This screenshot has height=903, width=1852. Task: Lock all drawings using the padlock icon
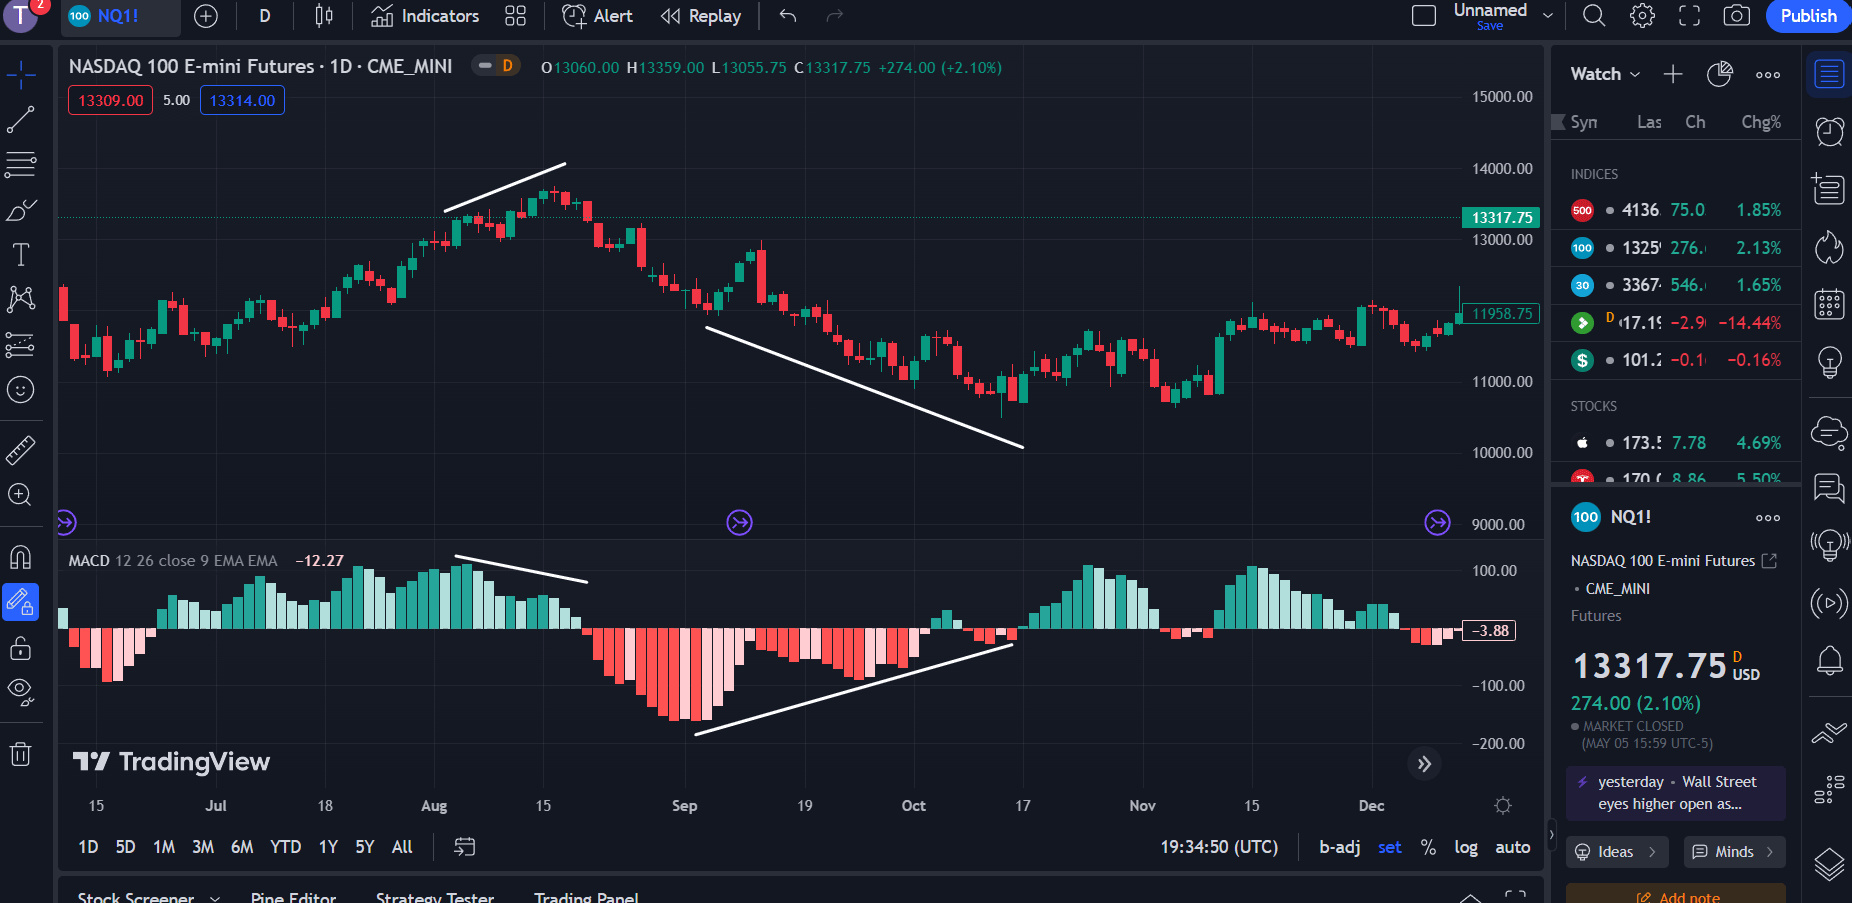tap(20, 648)
